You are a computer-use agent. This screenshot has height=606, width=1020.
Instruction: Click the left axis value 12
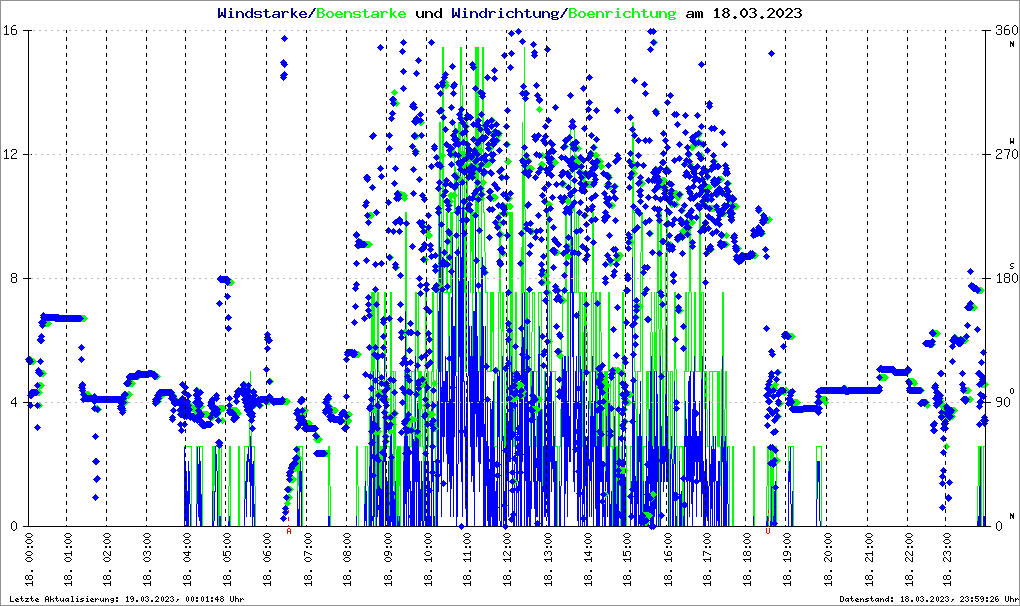tap(11, 154)
